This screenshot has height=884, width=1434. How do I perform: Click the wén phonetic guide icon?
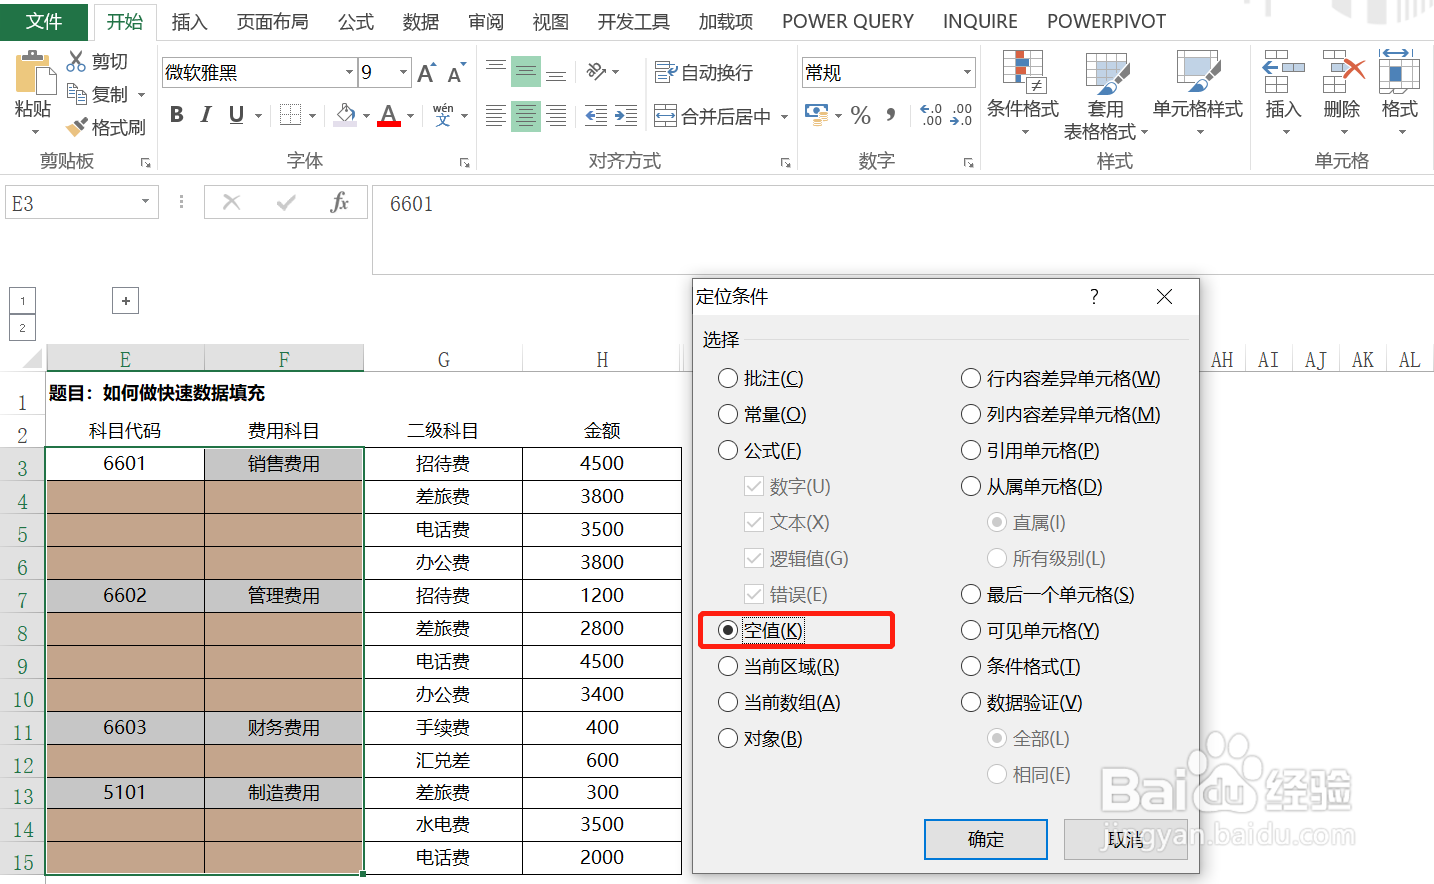point(443,115)
